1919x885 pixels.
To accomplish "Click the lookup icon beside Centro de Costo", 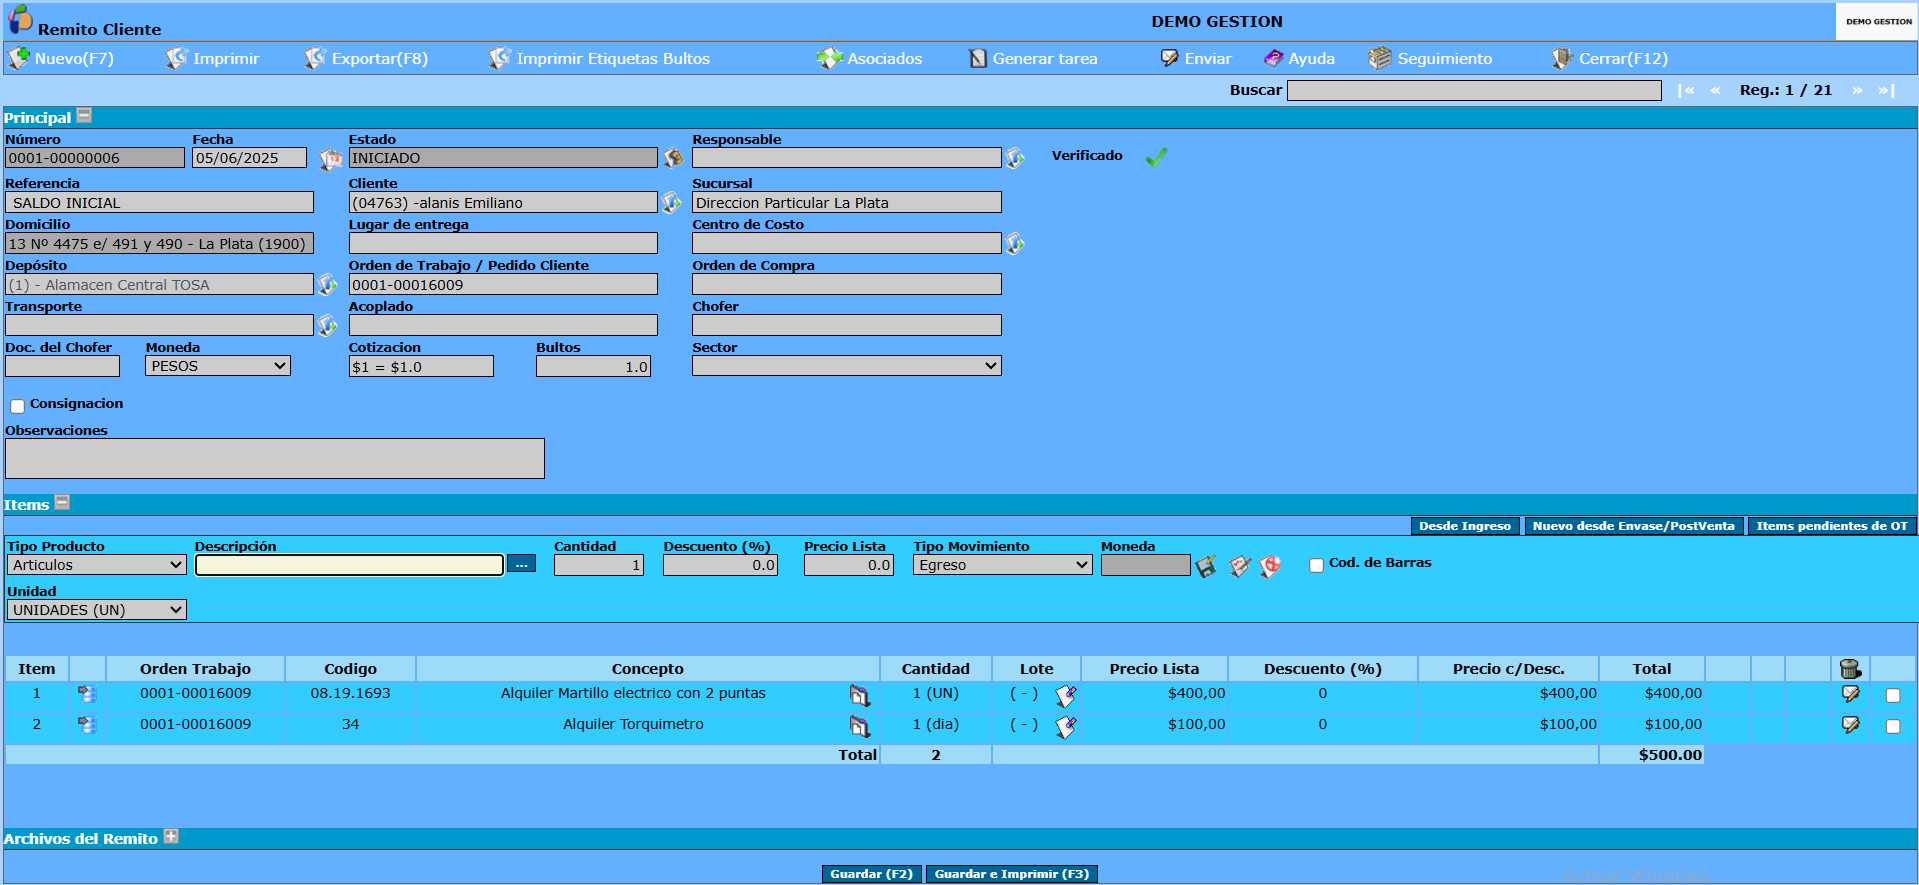I will pyautogui.click(x=1015, y=243).
